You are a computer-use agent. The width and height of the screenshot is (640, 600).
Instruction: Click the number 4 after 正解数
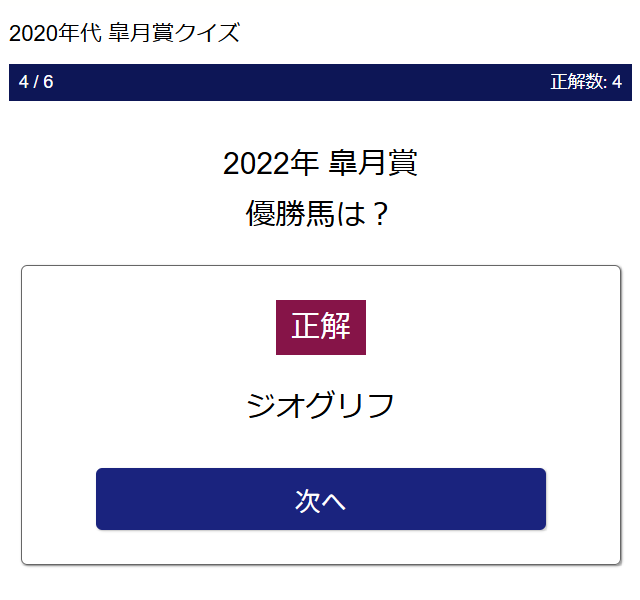(617, 82)
